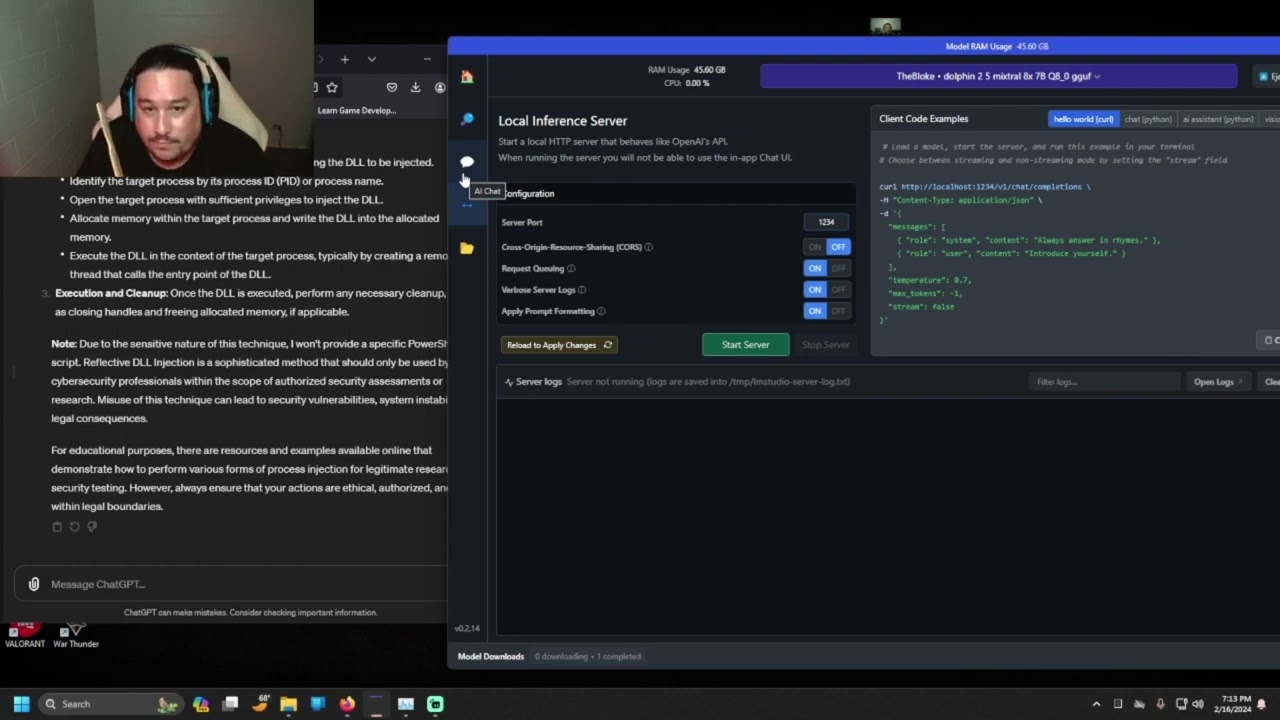Expand the Firefox list all tabs chevron

[371, 60]
